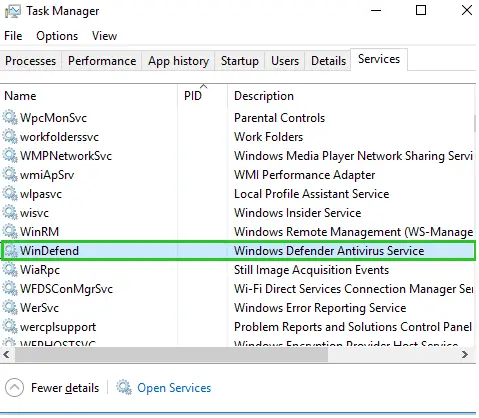Click the gear icon beside Open Services
The image size is (479, 418).
[124, 387]
